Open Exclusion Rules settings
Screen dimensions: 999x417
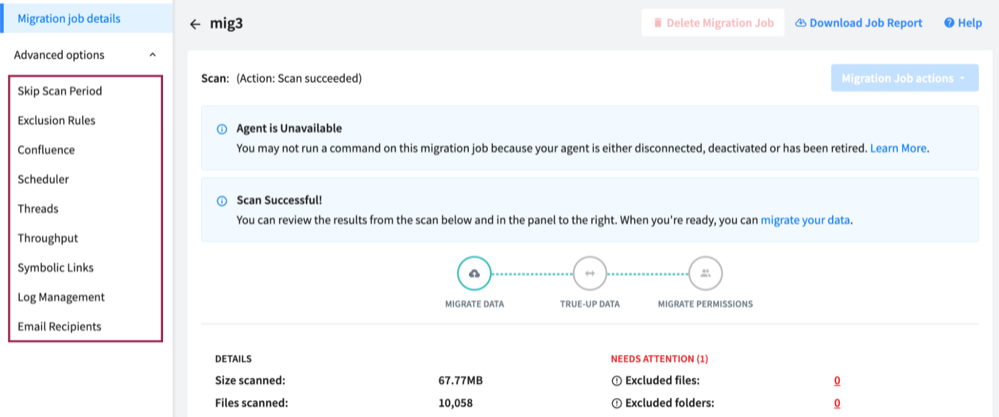(57, 120)
